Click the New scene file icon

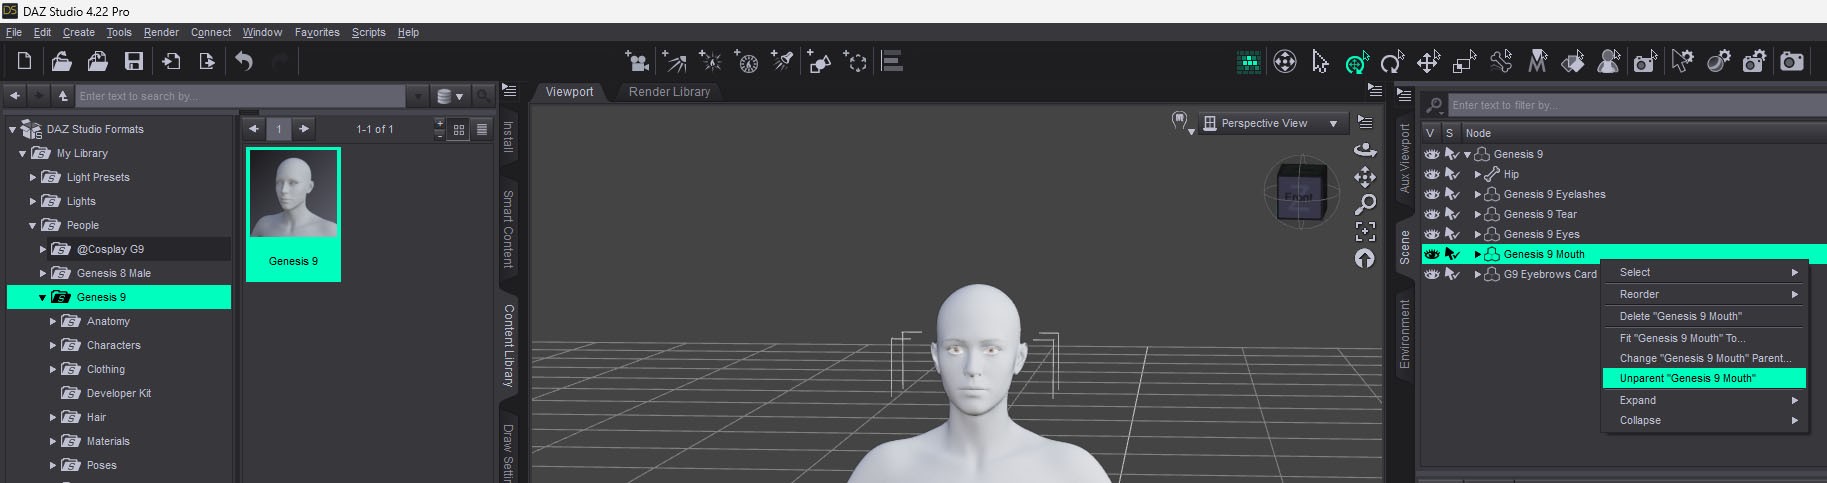coord(24,62)
